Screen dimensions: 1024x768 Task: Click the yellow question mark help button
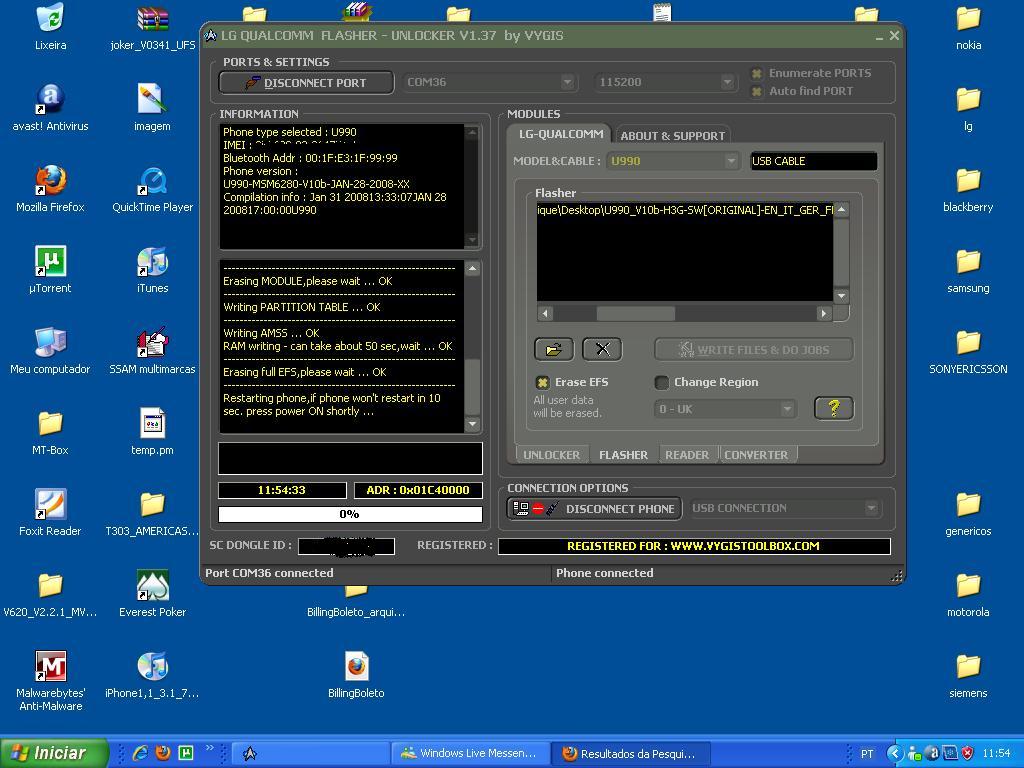pos(833,408)
